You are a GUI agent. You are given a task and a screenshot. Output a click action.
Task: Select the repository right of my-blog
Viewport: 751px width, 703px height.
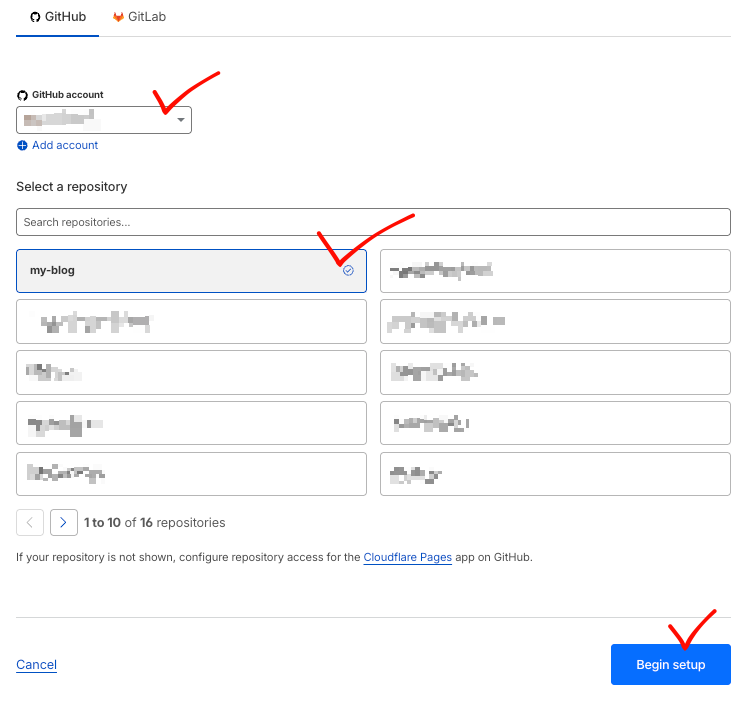click(555, 270)
